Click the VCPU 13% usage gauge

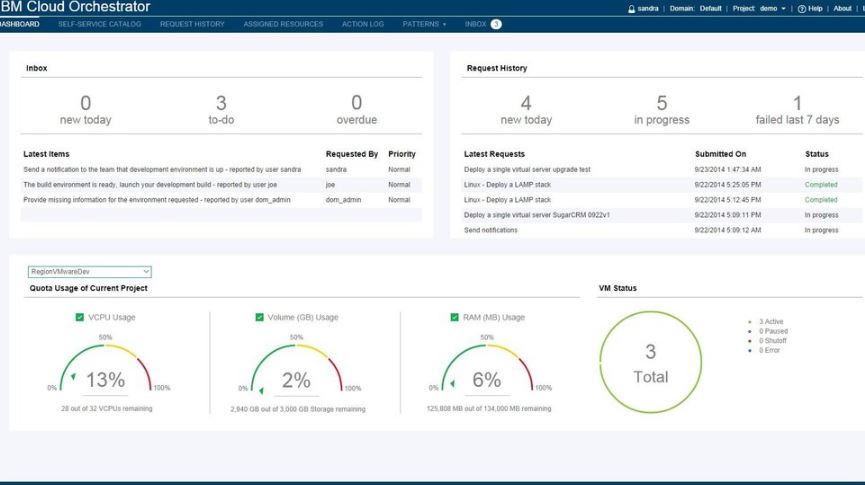[x=105, y=368]
